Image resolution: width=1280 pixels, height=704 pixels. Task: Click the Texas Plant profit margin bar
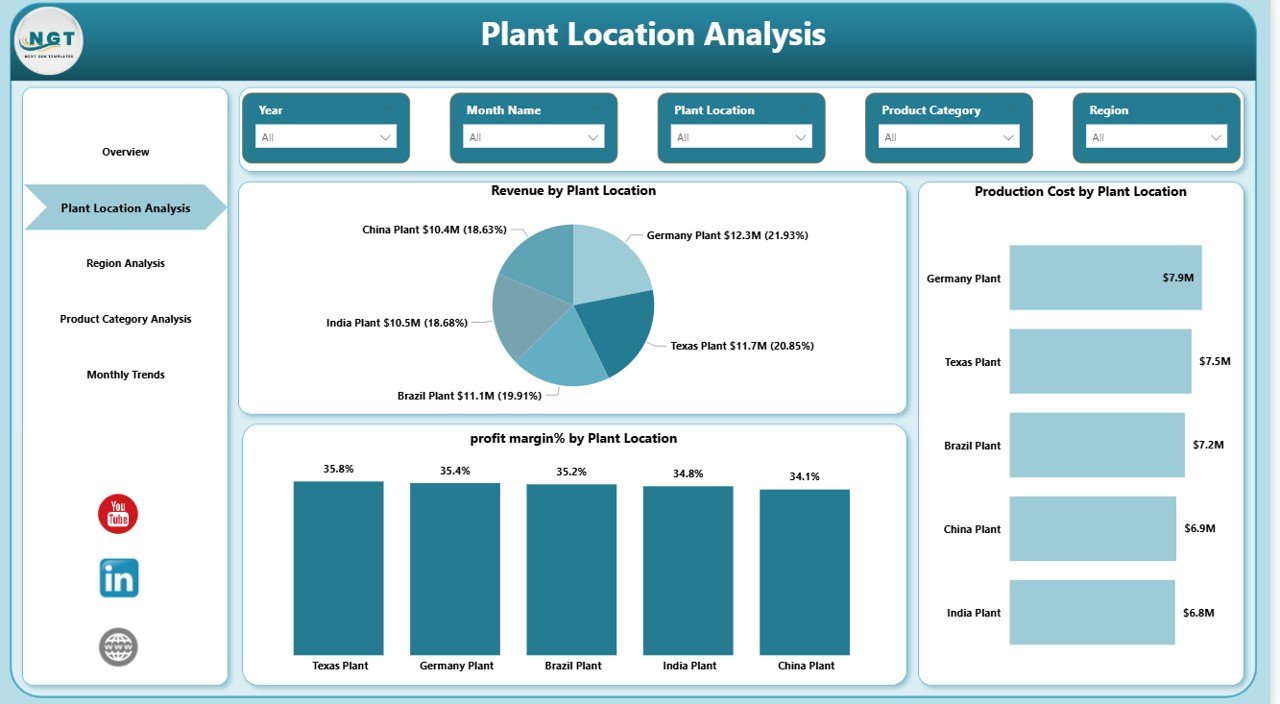(338, 565)
